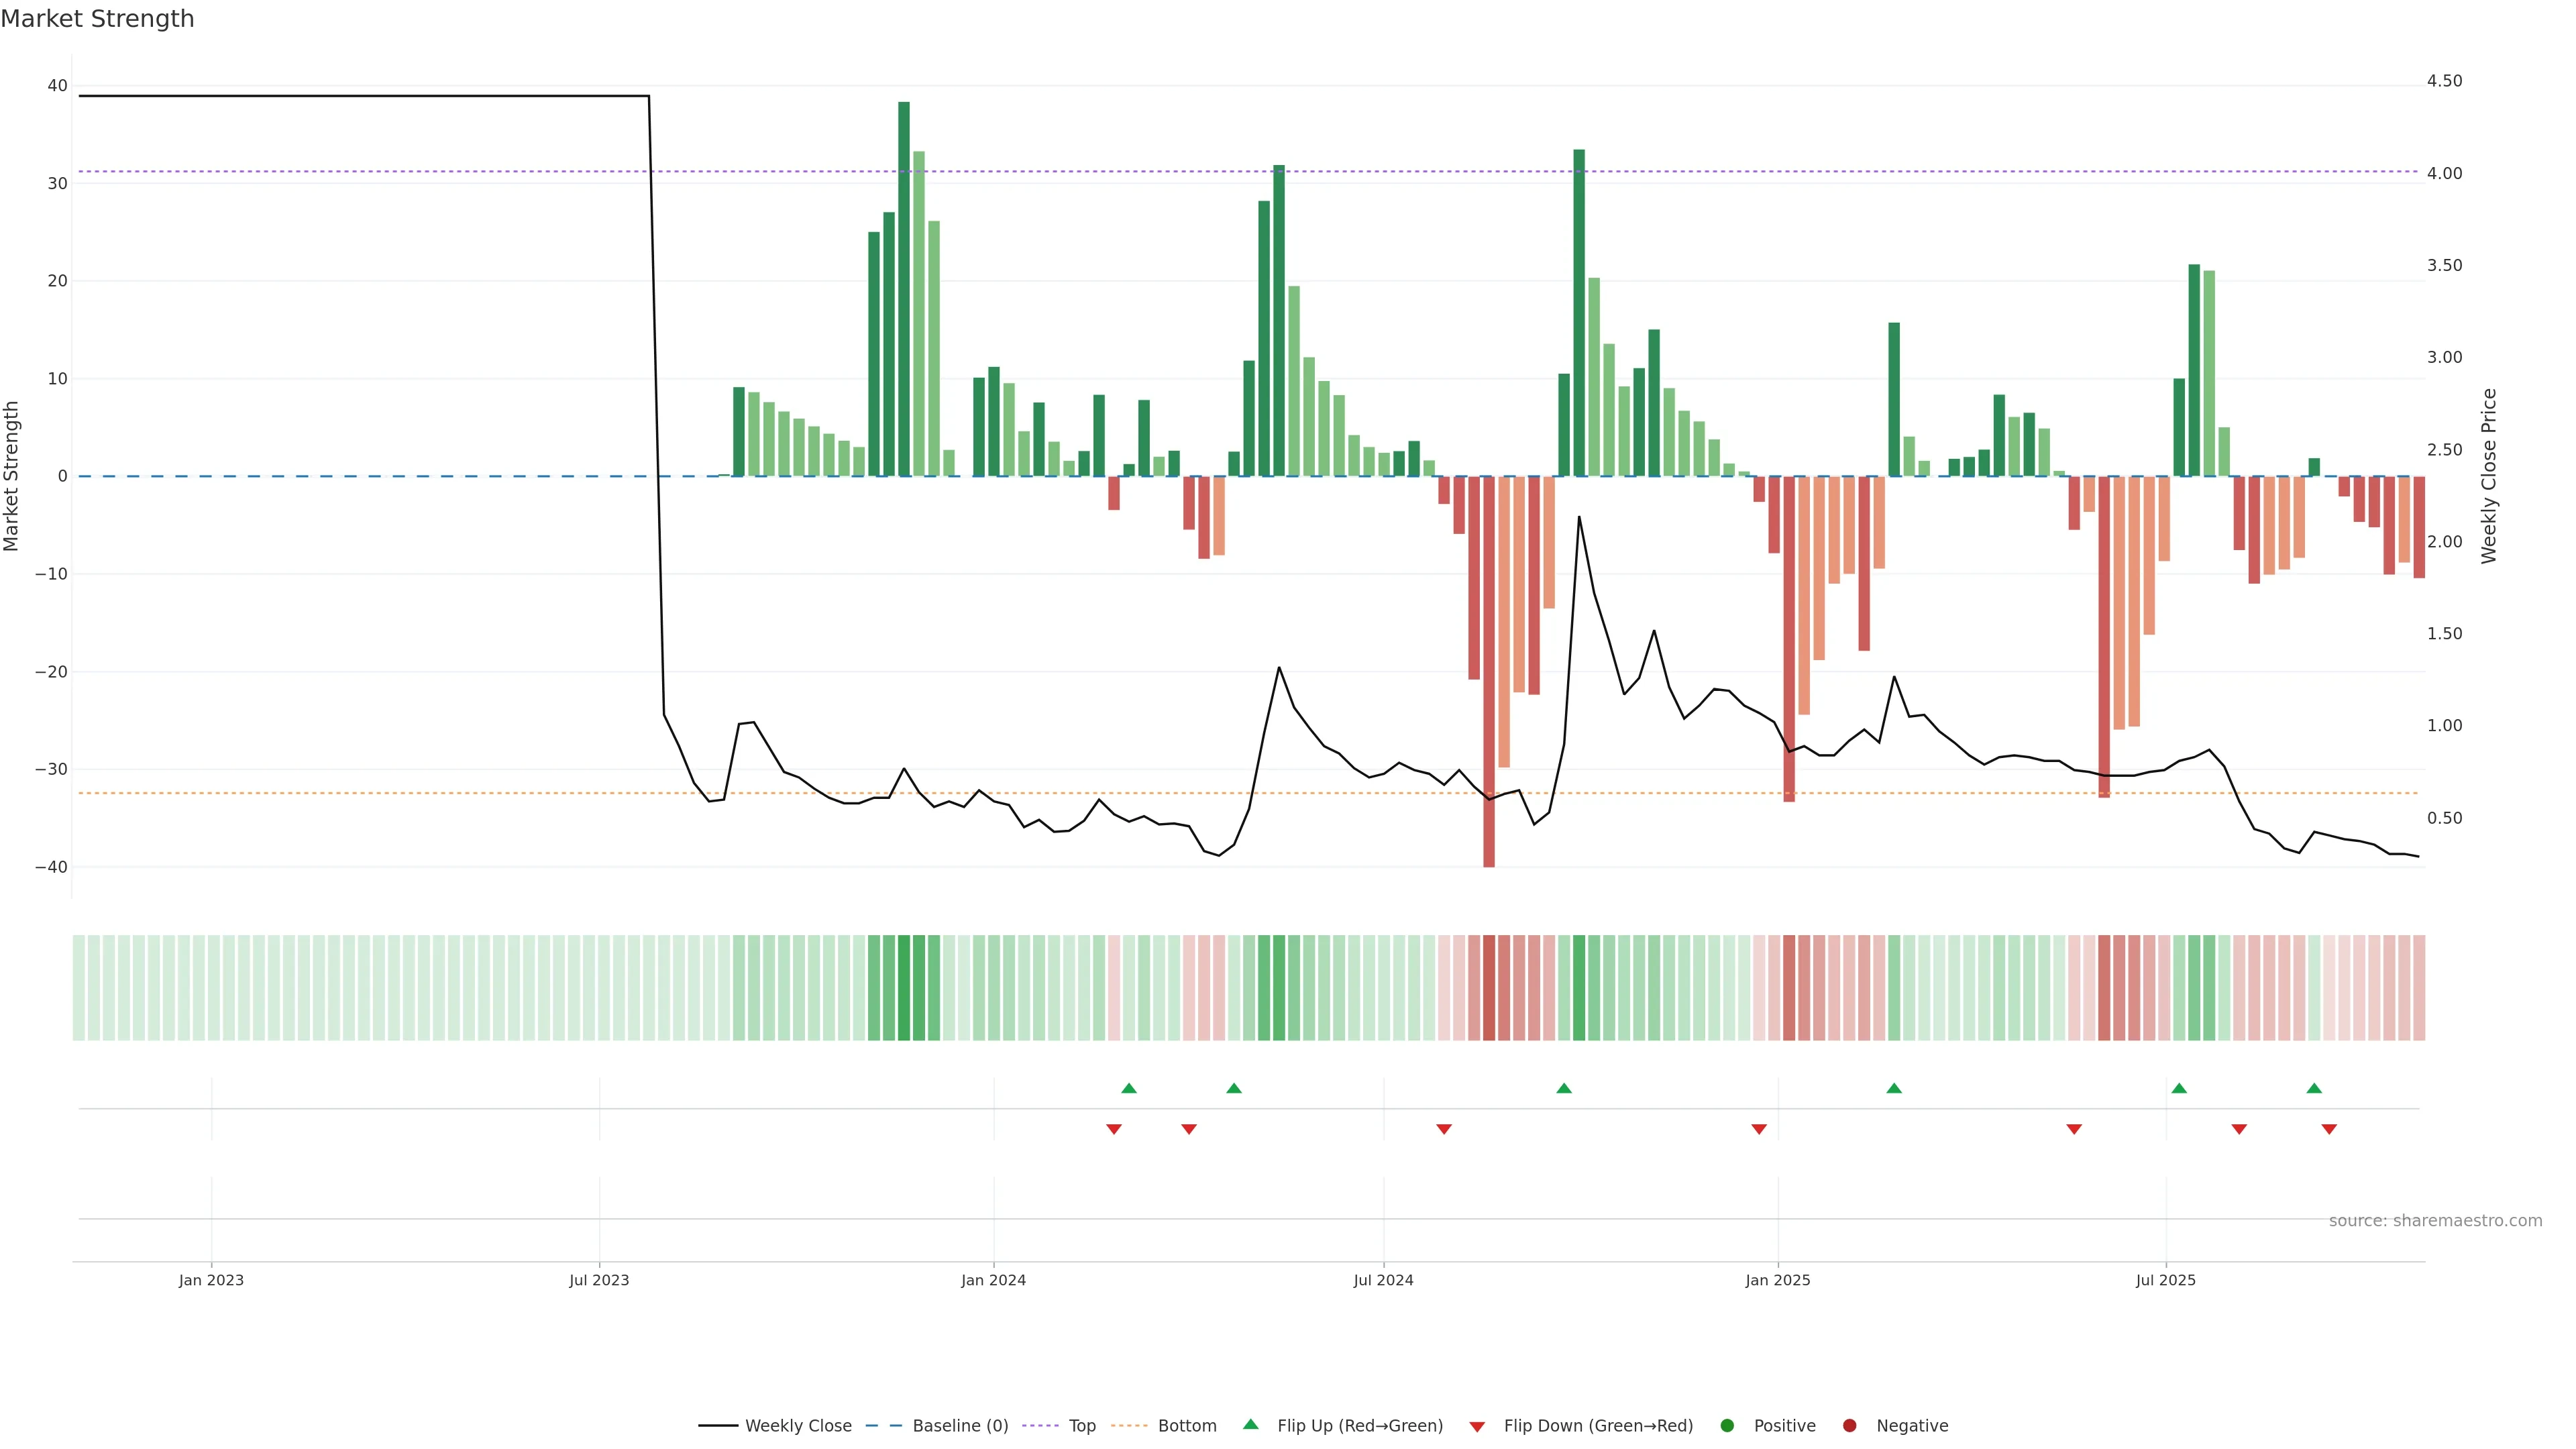Click the Weekly Close Price axis title

click(x=2489, y=476)
